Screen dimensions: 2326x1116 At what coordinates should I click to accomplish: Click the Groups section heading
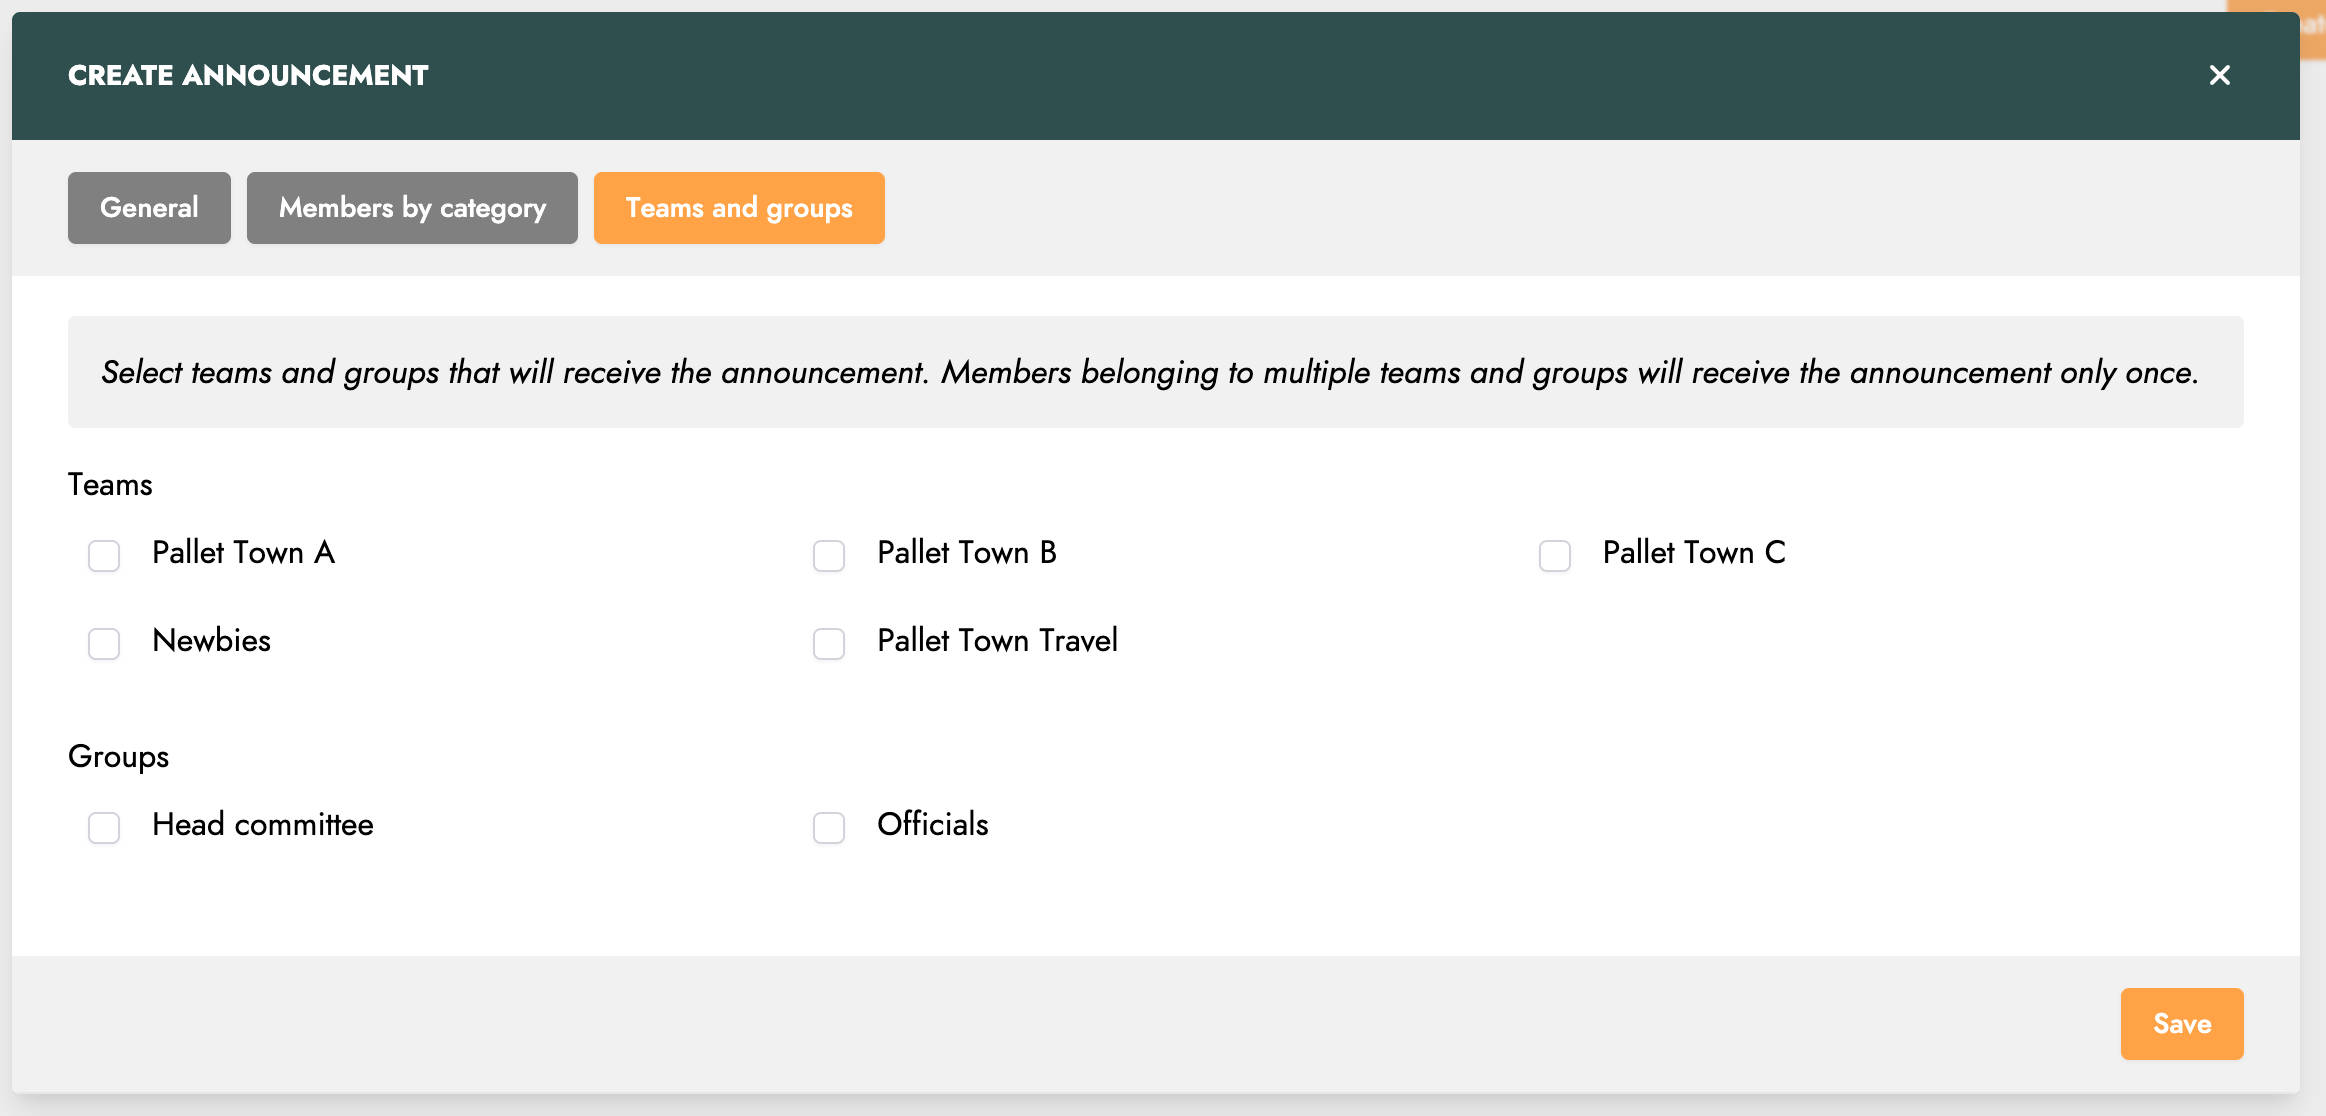click(x=118, y=756)
